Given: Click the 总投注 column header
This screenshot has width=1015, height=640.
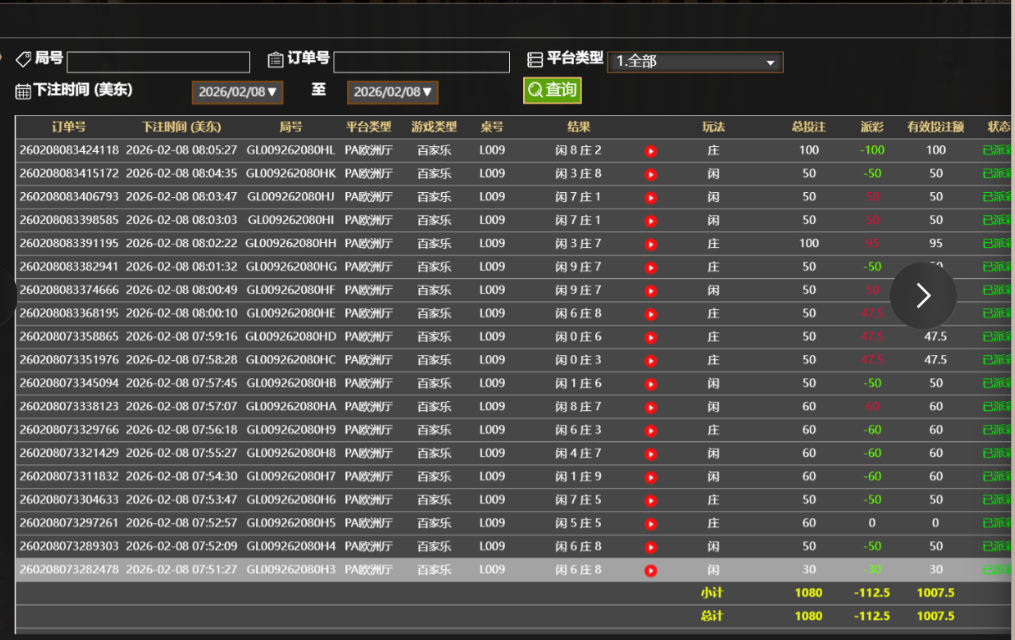Looking at the screenshot, I should pyautogui.click(x=808, y=127).
